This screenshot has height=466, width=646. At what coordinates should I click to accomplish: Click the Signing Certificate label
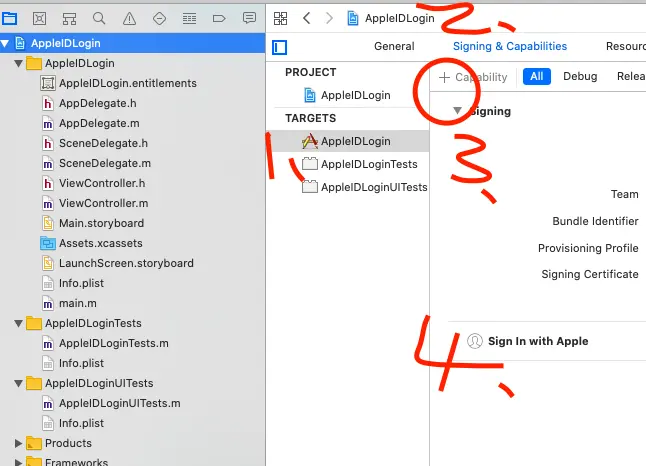tap(590, 274)
